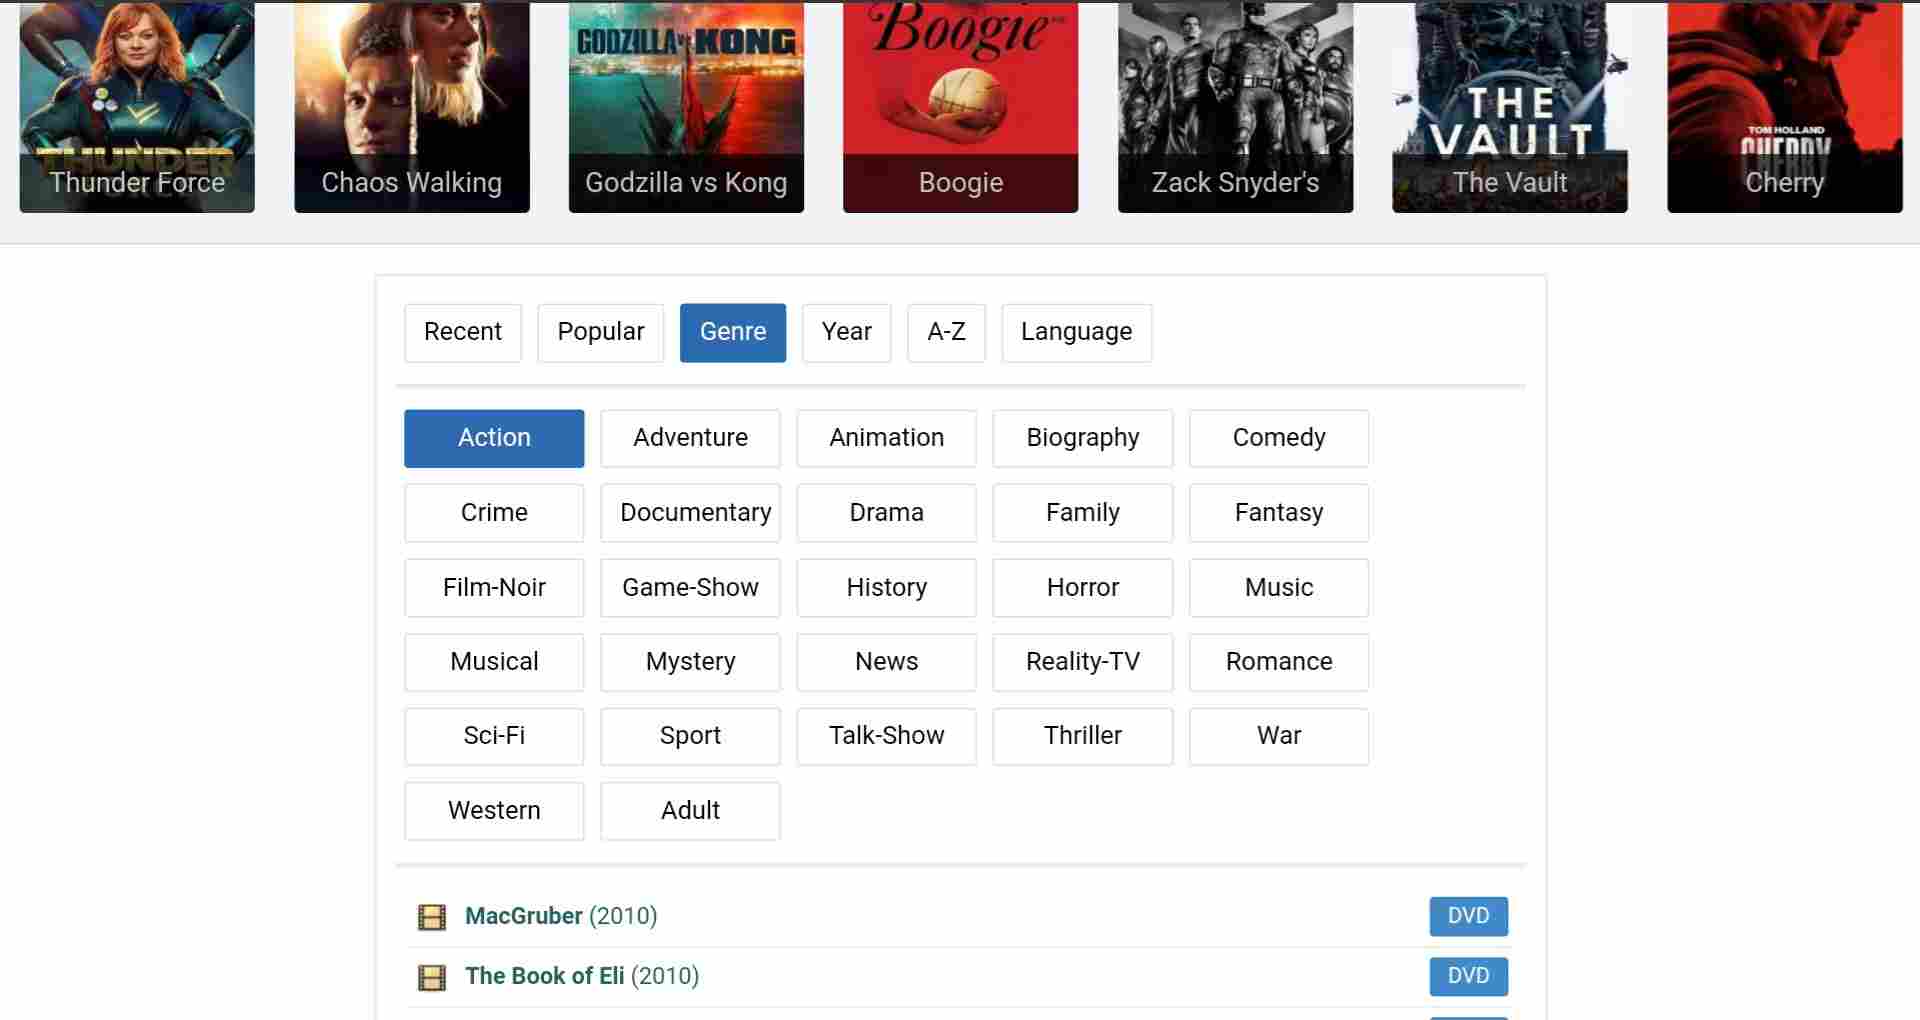Image resolution: width=1920 pixels, height=1020 pixels.
Task: Choose the Animation genre
Action: click(x=886, y=439)
